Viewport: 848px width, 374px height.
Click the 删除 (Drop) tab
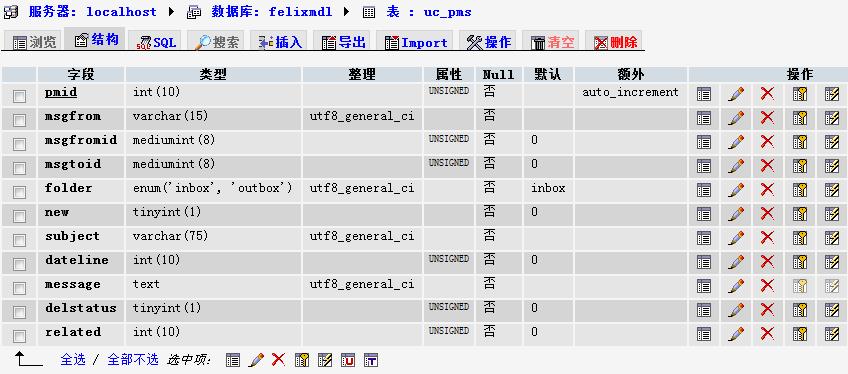(x=615, y=41)
